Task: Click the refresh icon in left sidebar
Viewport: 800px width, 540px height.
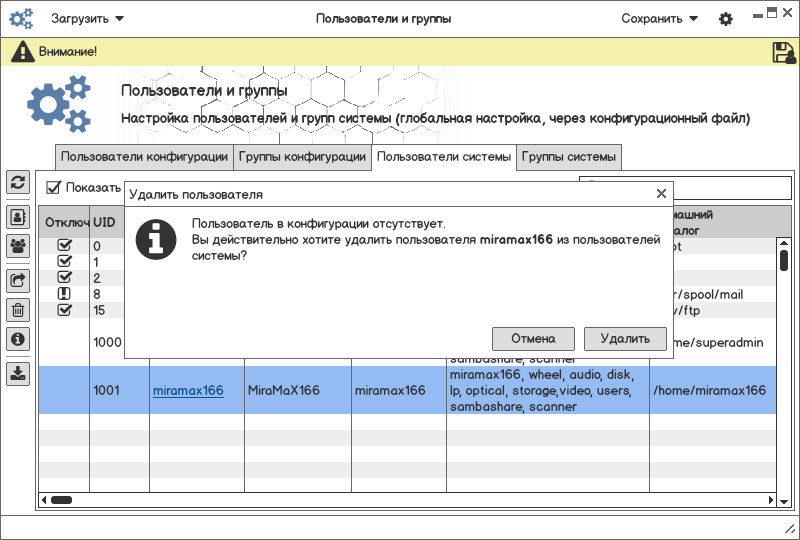Action: coord(18,182)
